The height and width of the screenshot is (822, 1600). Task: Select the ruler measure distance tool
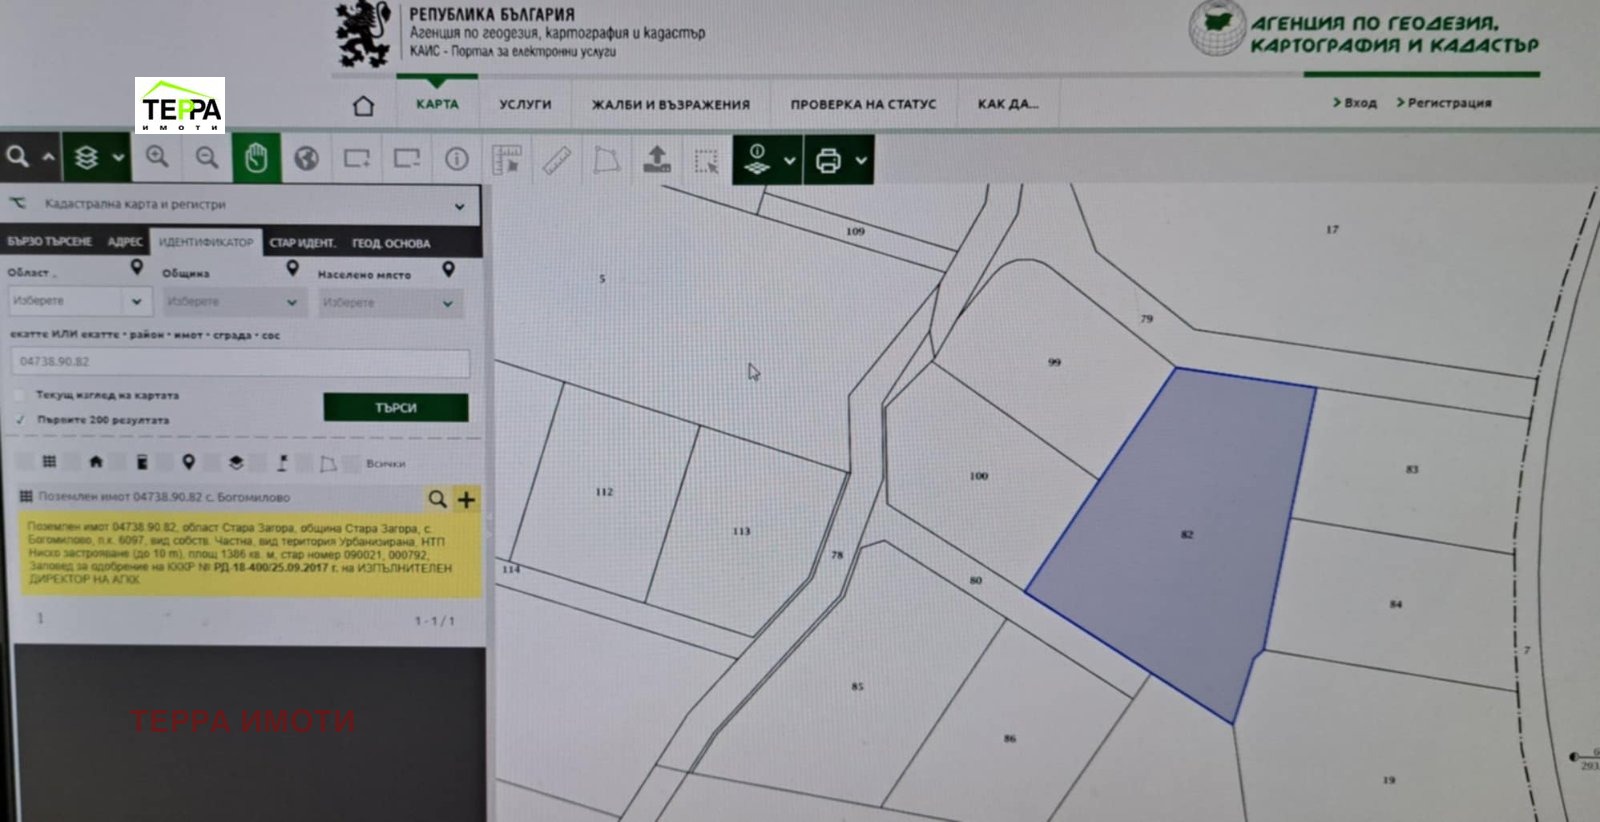pos(557,160)
